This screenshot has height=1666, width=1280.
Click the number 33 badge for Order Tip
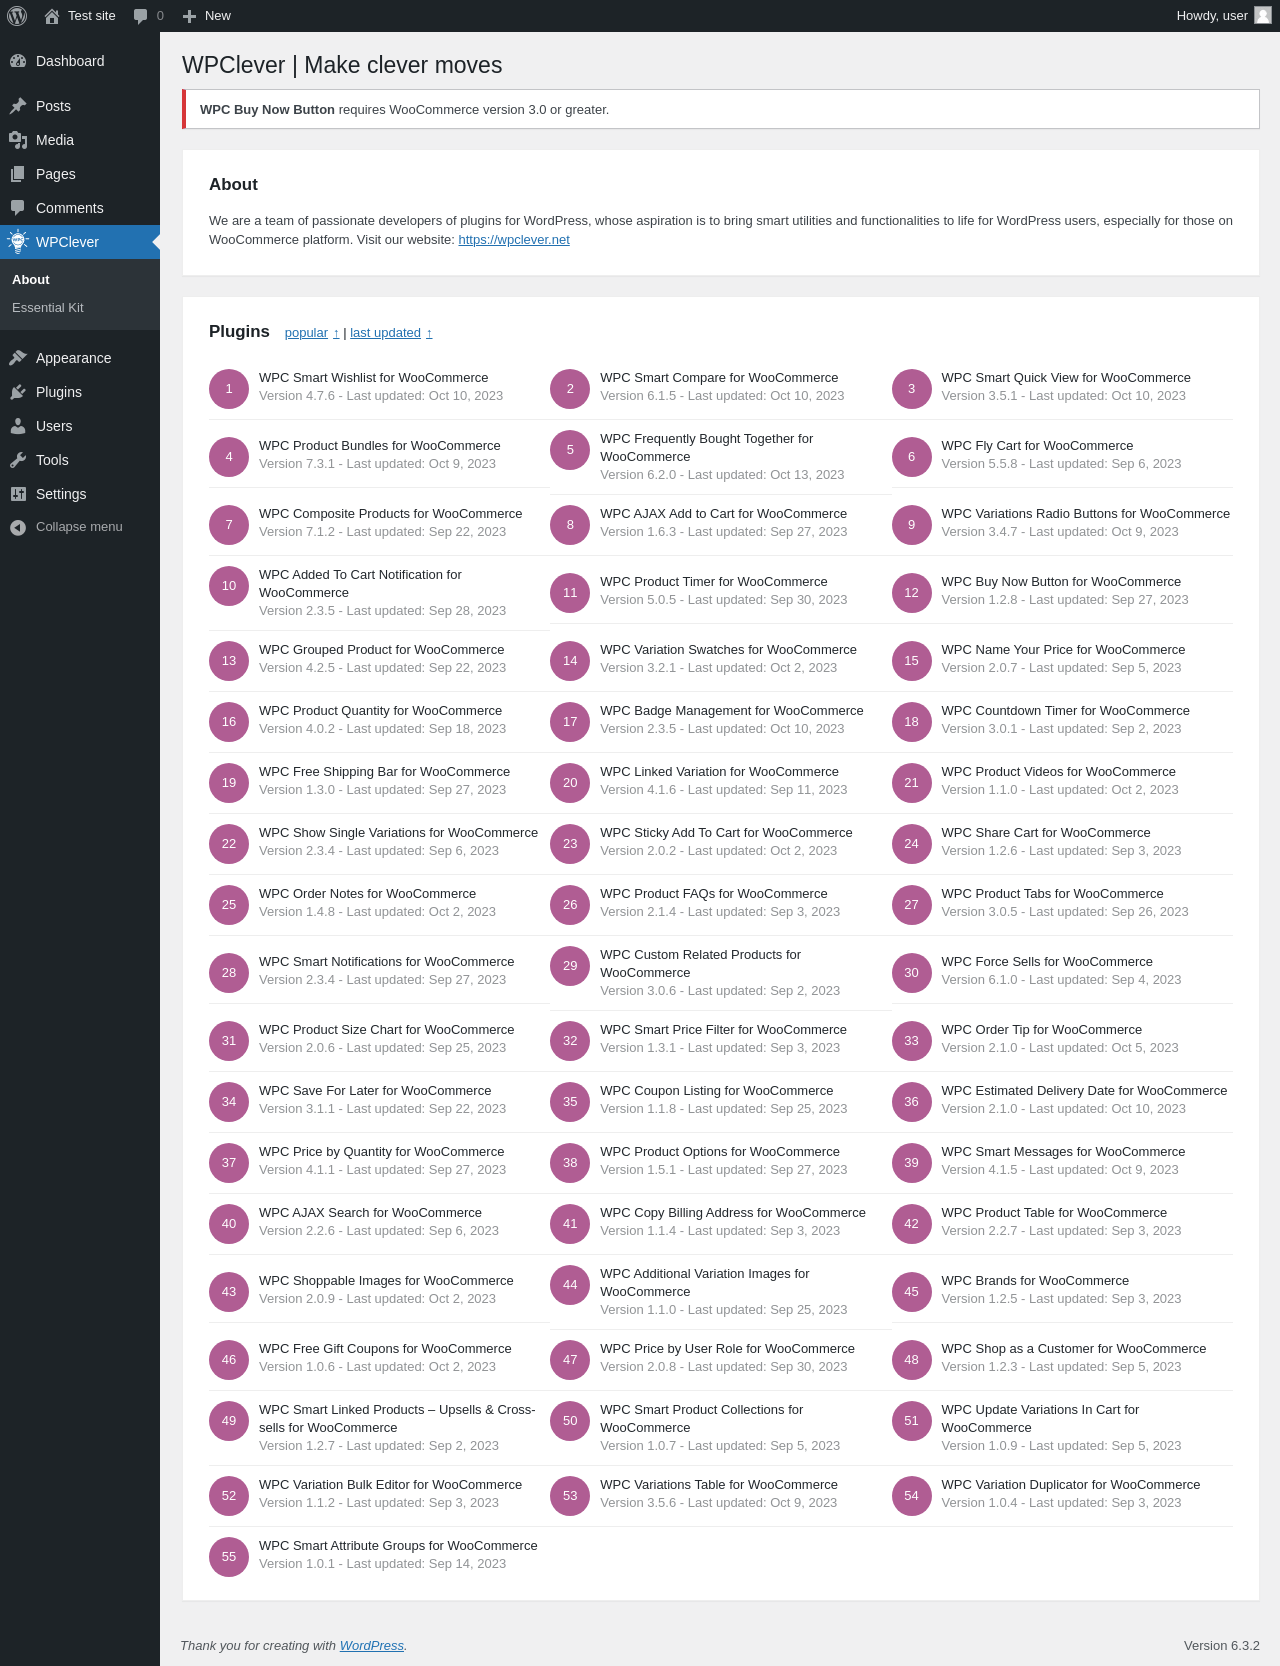click(x=912, y=1041)
